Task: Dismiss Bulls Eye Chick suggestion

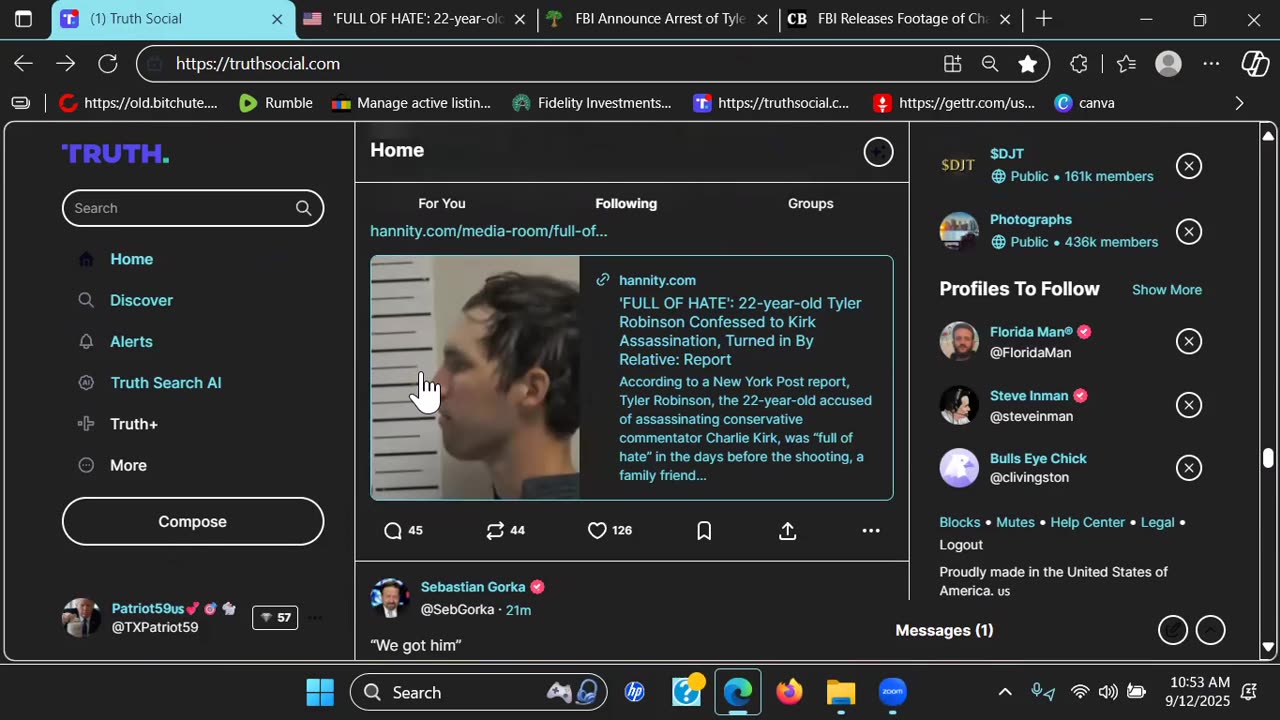Action: pyautogui.click(x=1189, y=468)
